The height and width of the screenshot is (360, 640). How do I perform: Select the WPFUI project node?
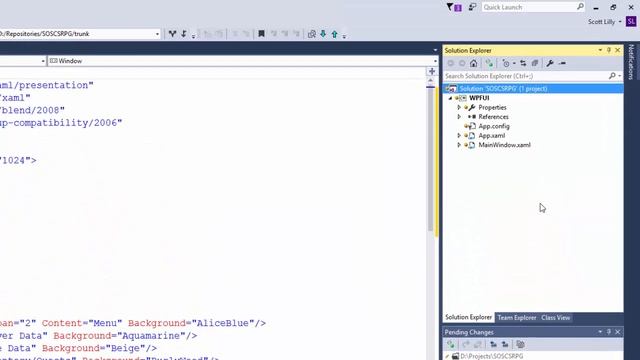click(479, 98)
